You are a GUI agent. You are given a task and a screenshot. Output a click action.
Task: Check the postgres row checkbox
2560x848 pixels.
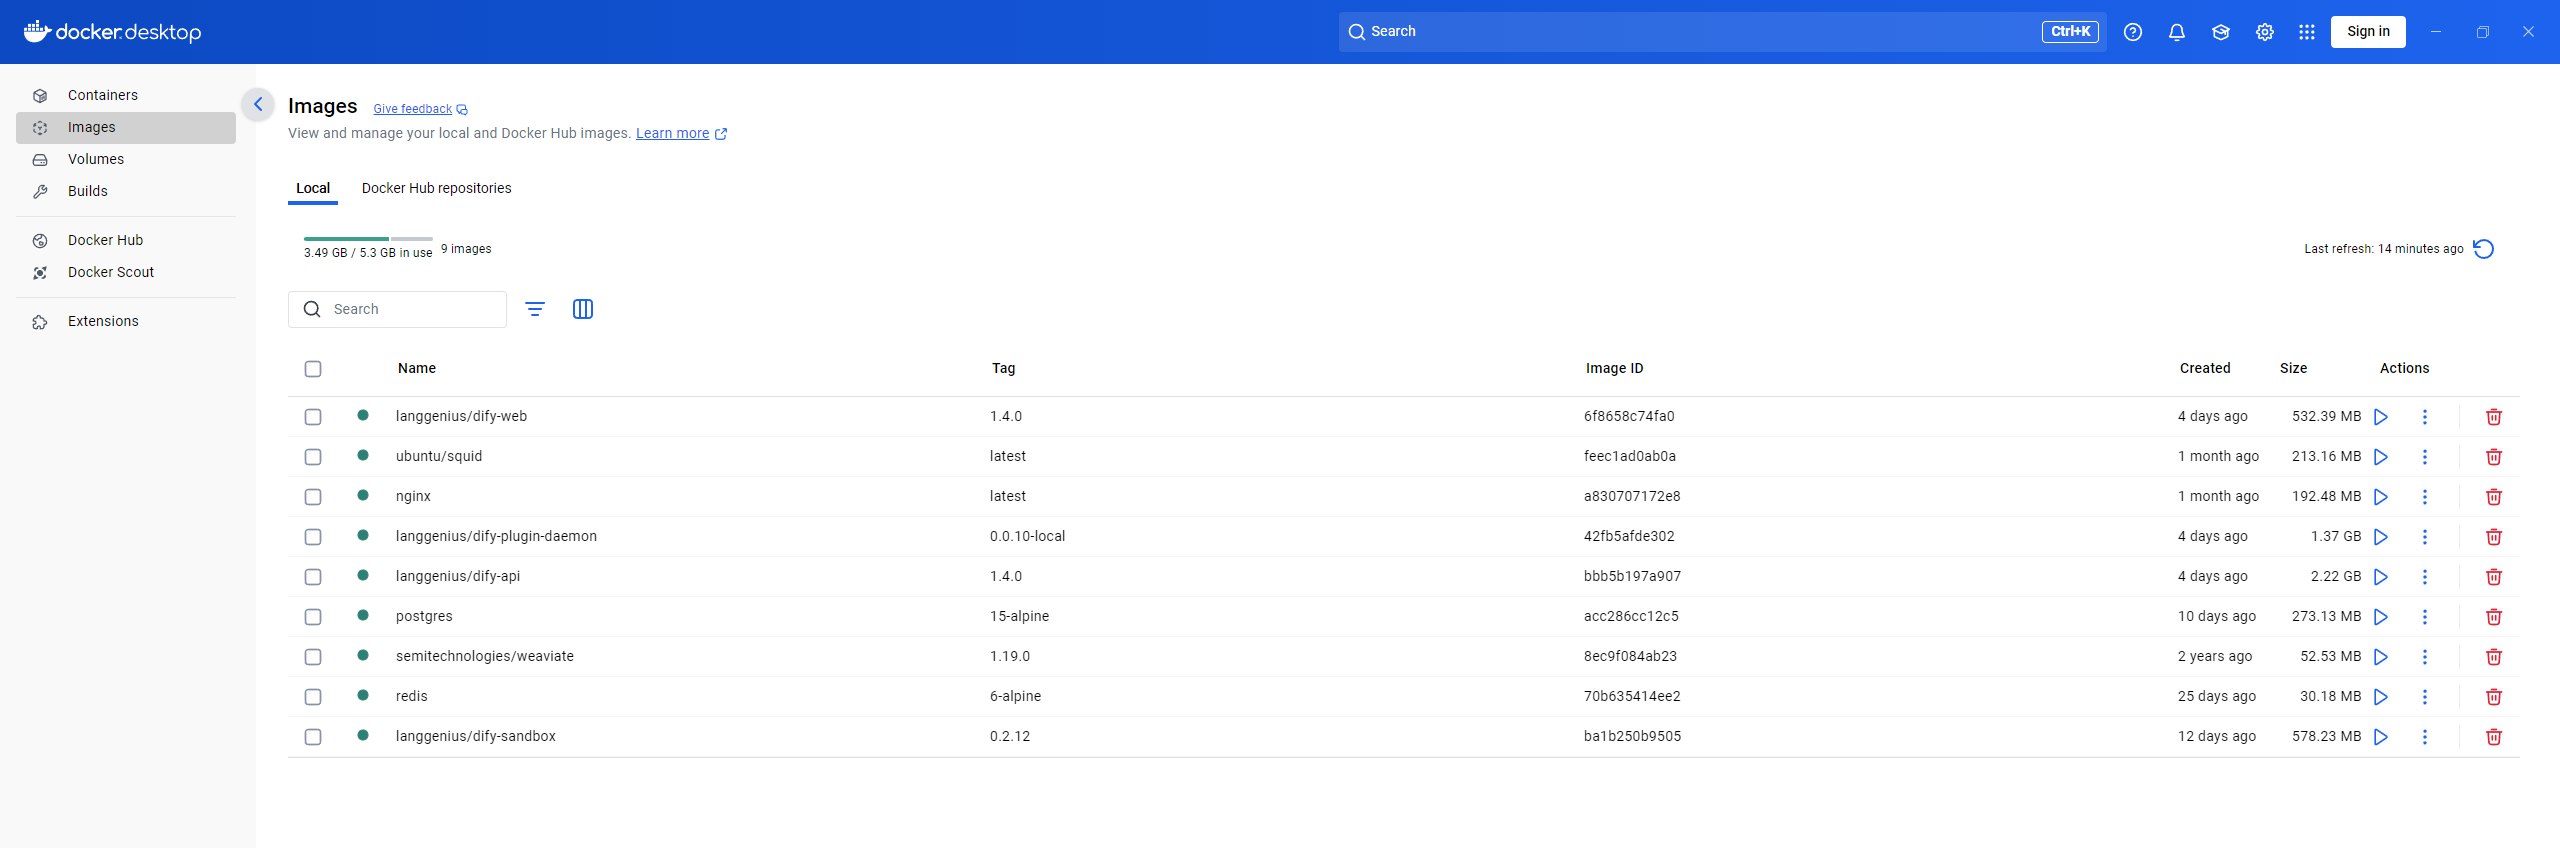point(313,617)
